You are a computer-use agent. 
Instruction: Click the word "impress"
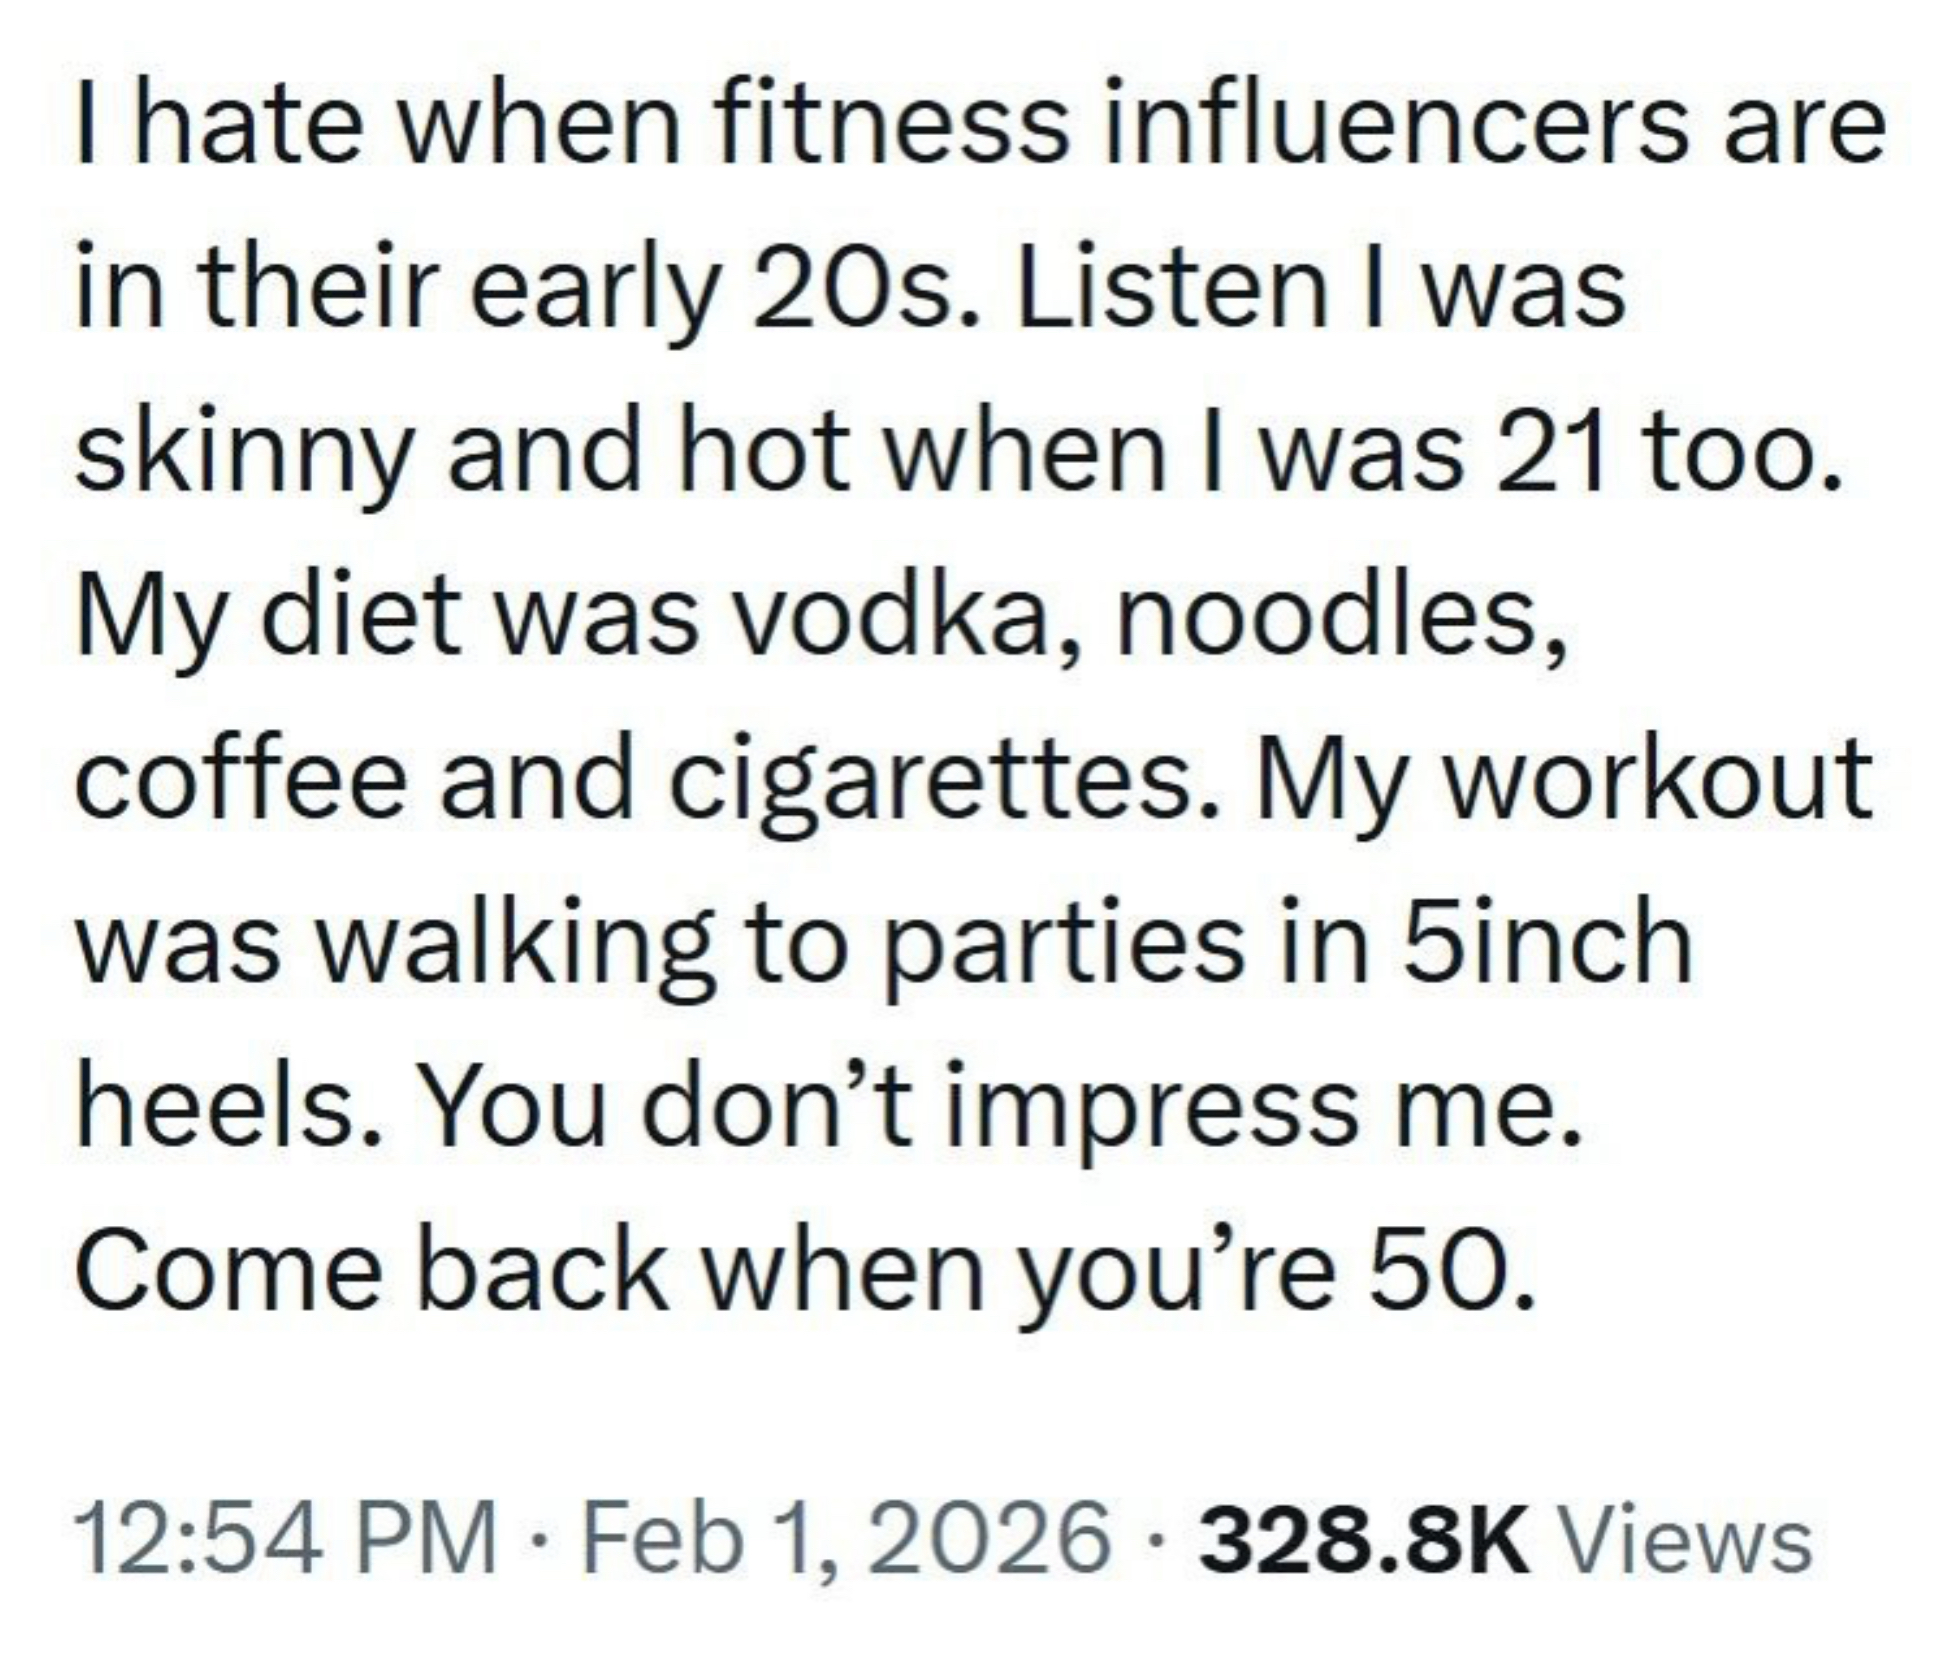1150,1112
